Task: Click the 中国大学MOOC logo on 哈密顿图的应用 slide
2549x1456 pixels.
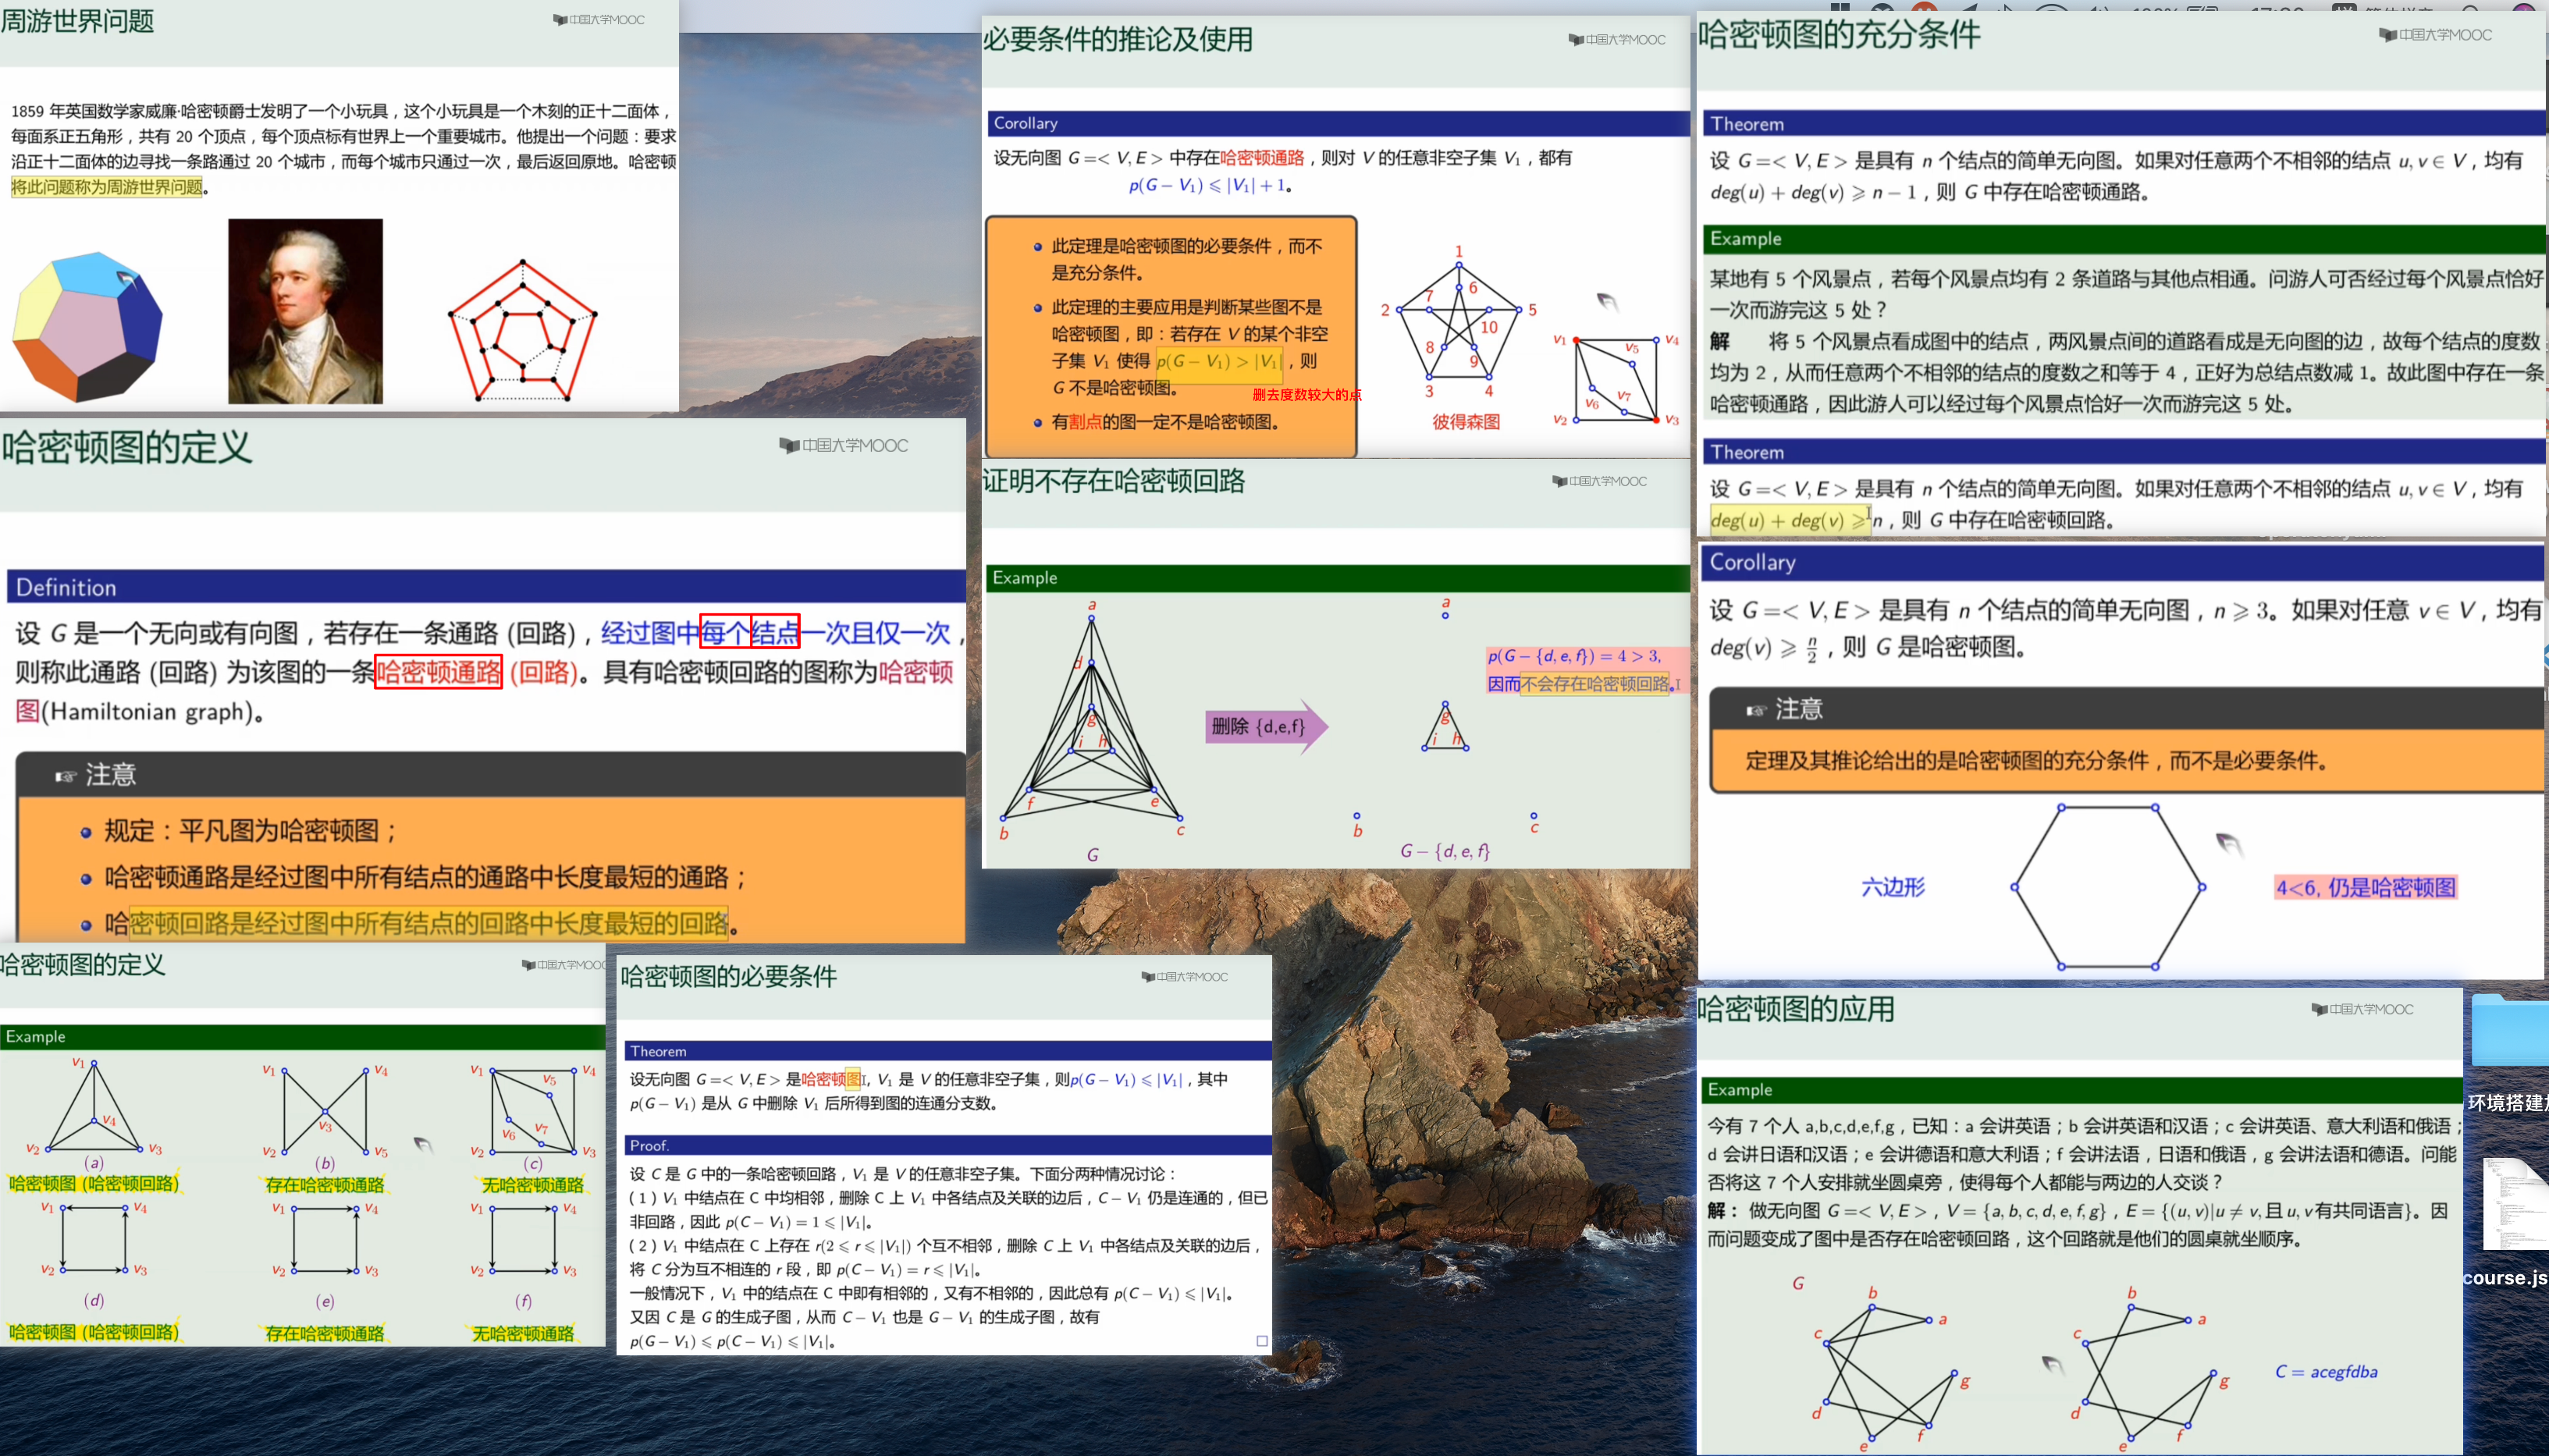Action: (2362, 1009)
